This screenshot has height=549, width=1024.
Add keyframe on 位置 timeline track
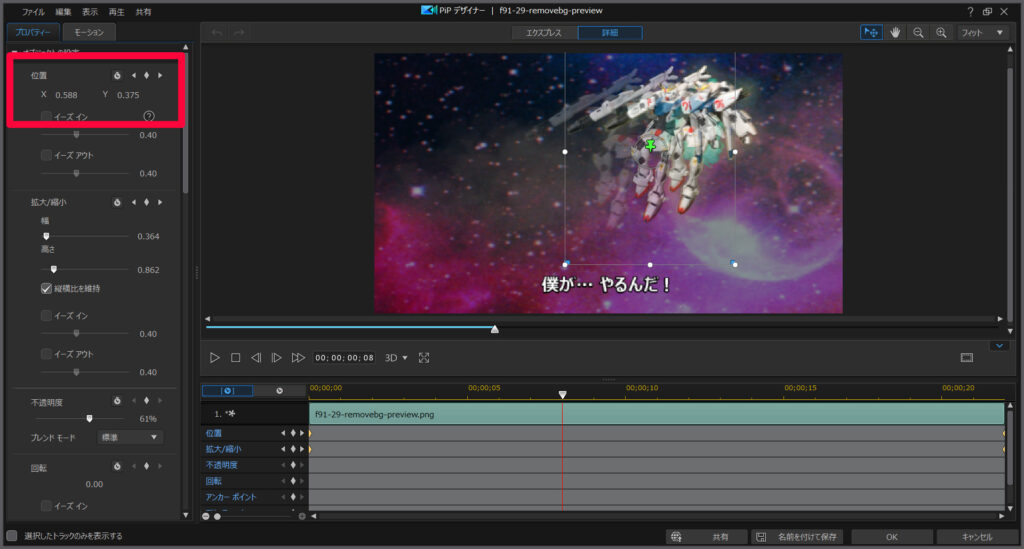tap(293, 433)
